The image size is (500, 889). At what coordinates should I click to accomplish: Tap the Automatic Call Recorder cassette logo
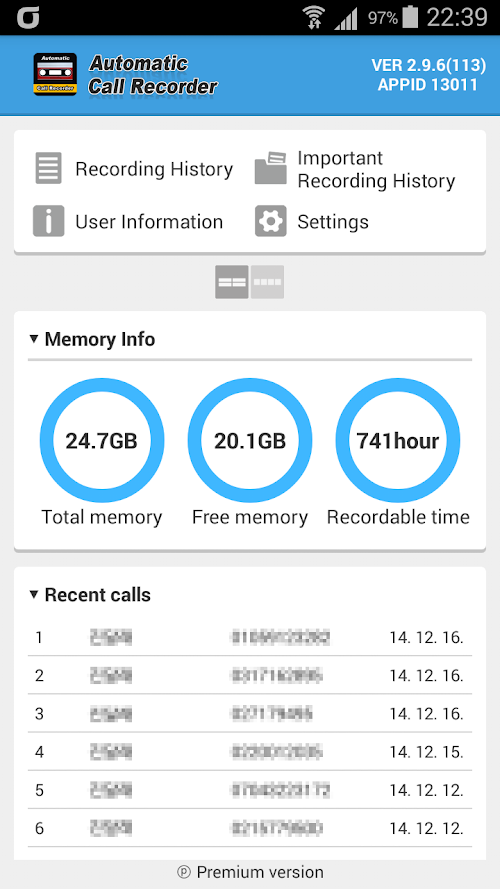tap(55, 74)
